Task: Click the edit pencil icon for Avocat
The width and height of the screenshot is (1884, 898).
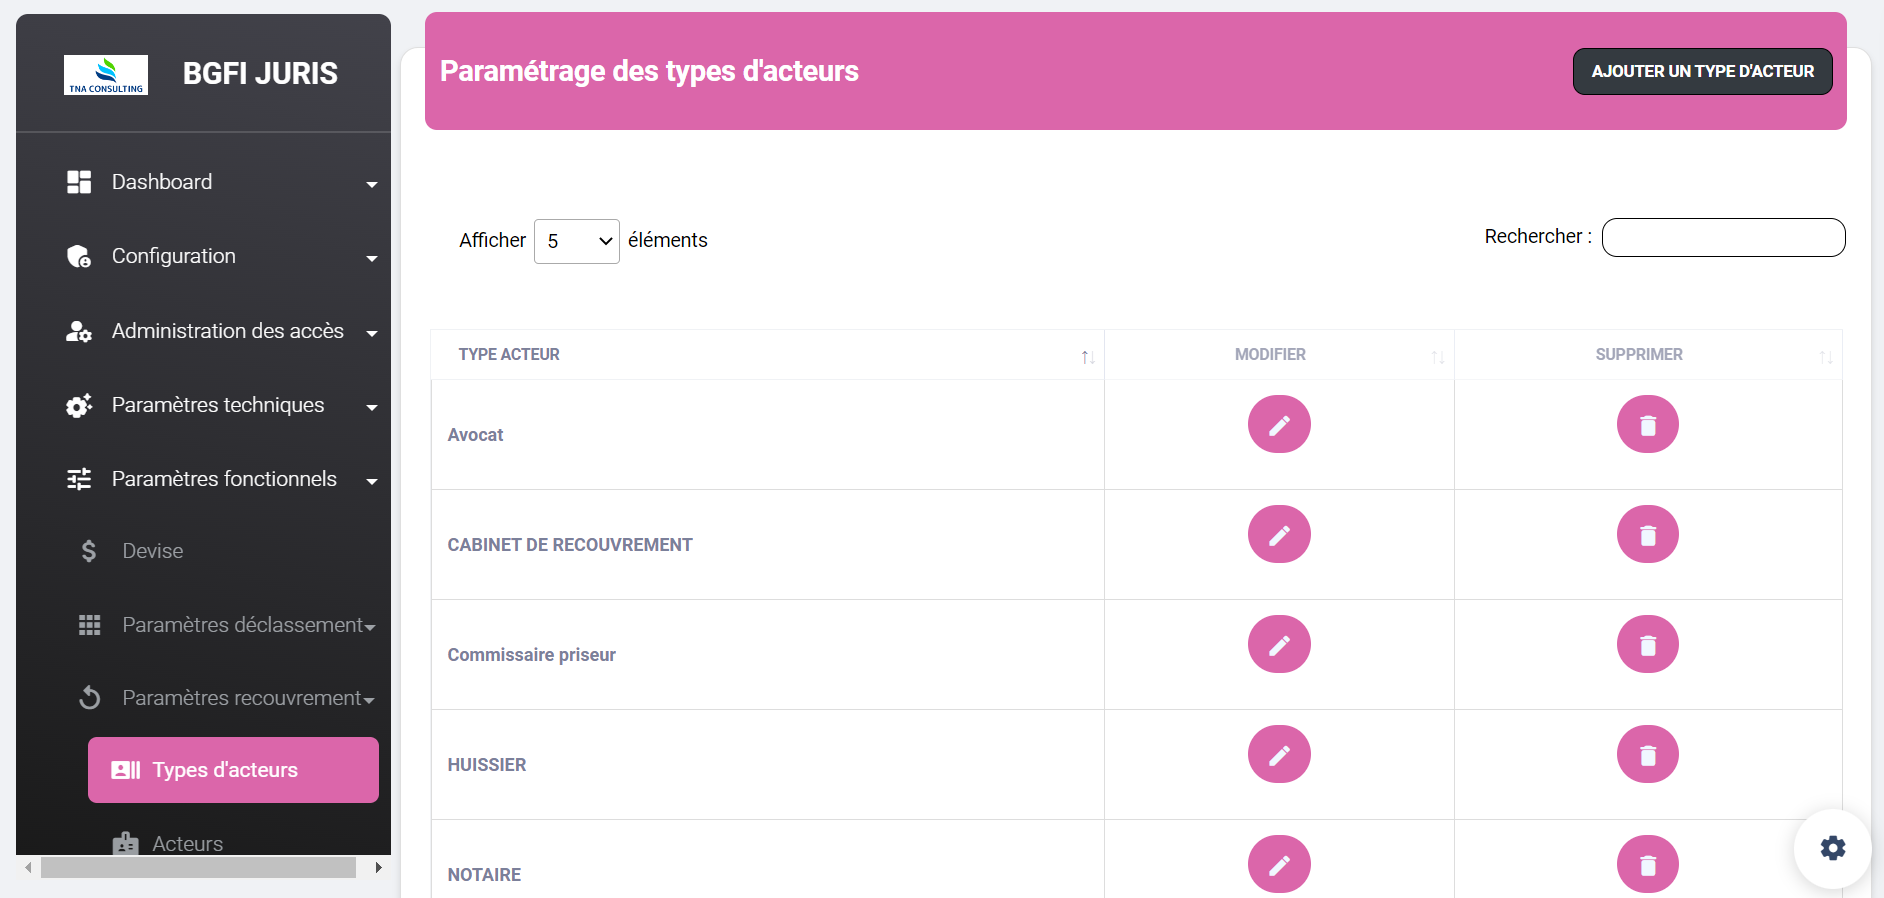Action: 1278,425
